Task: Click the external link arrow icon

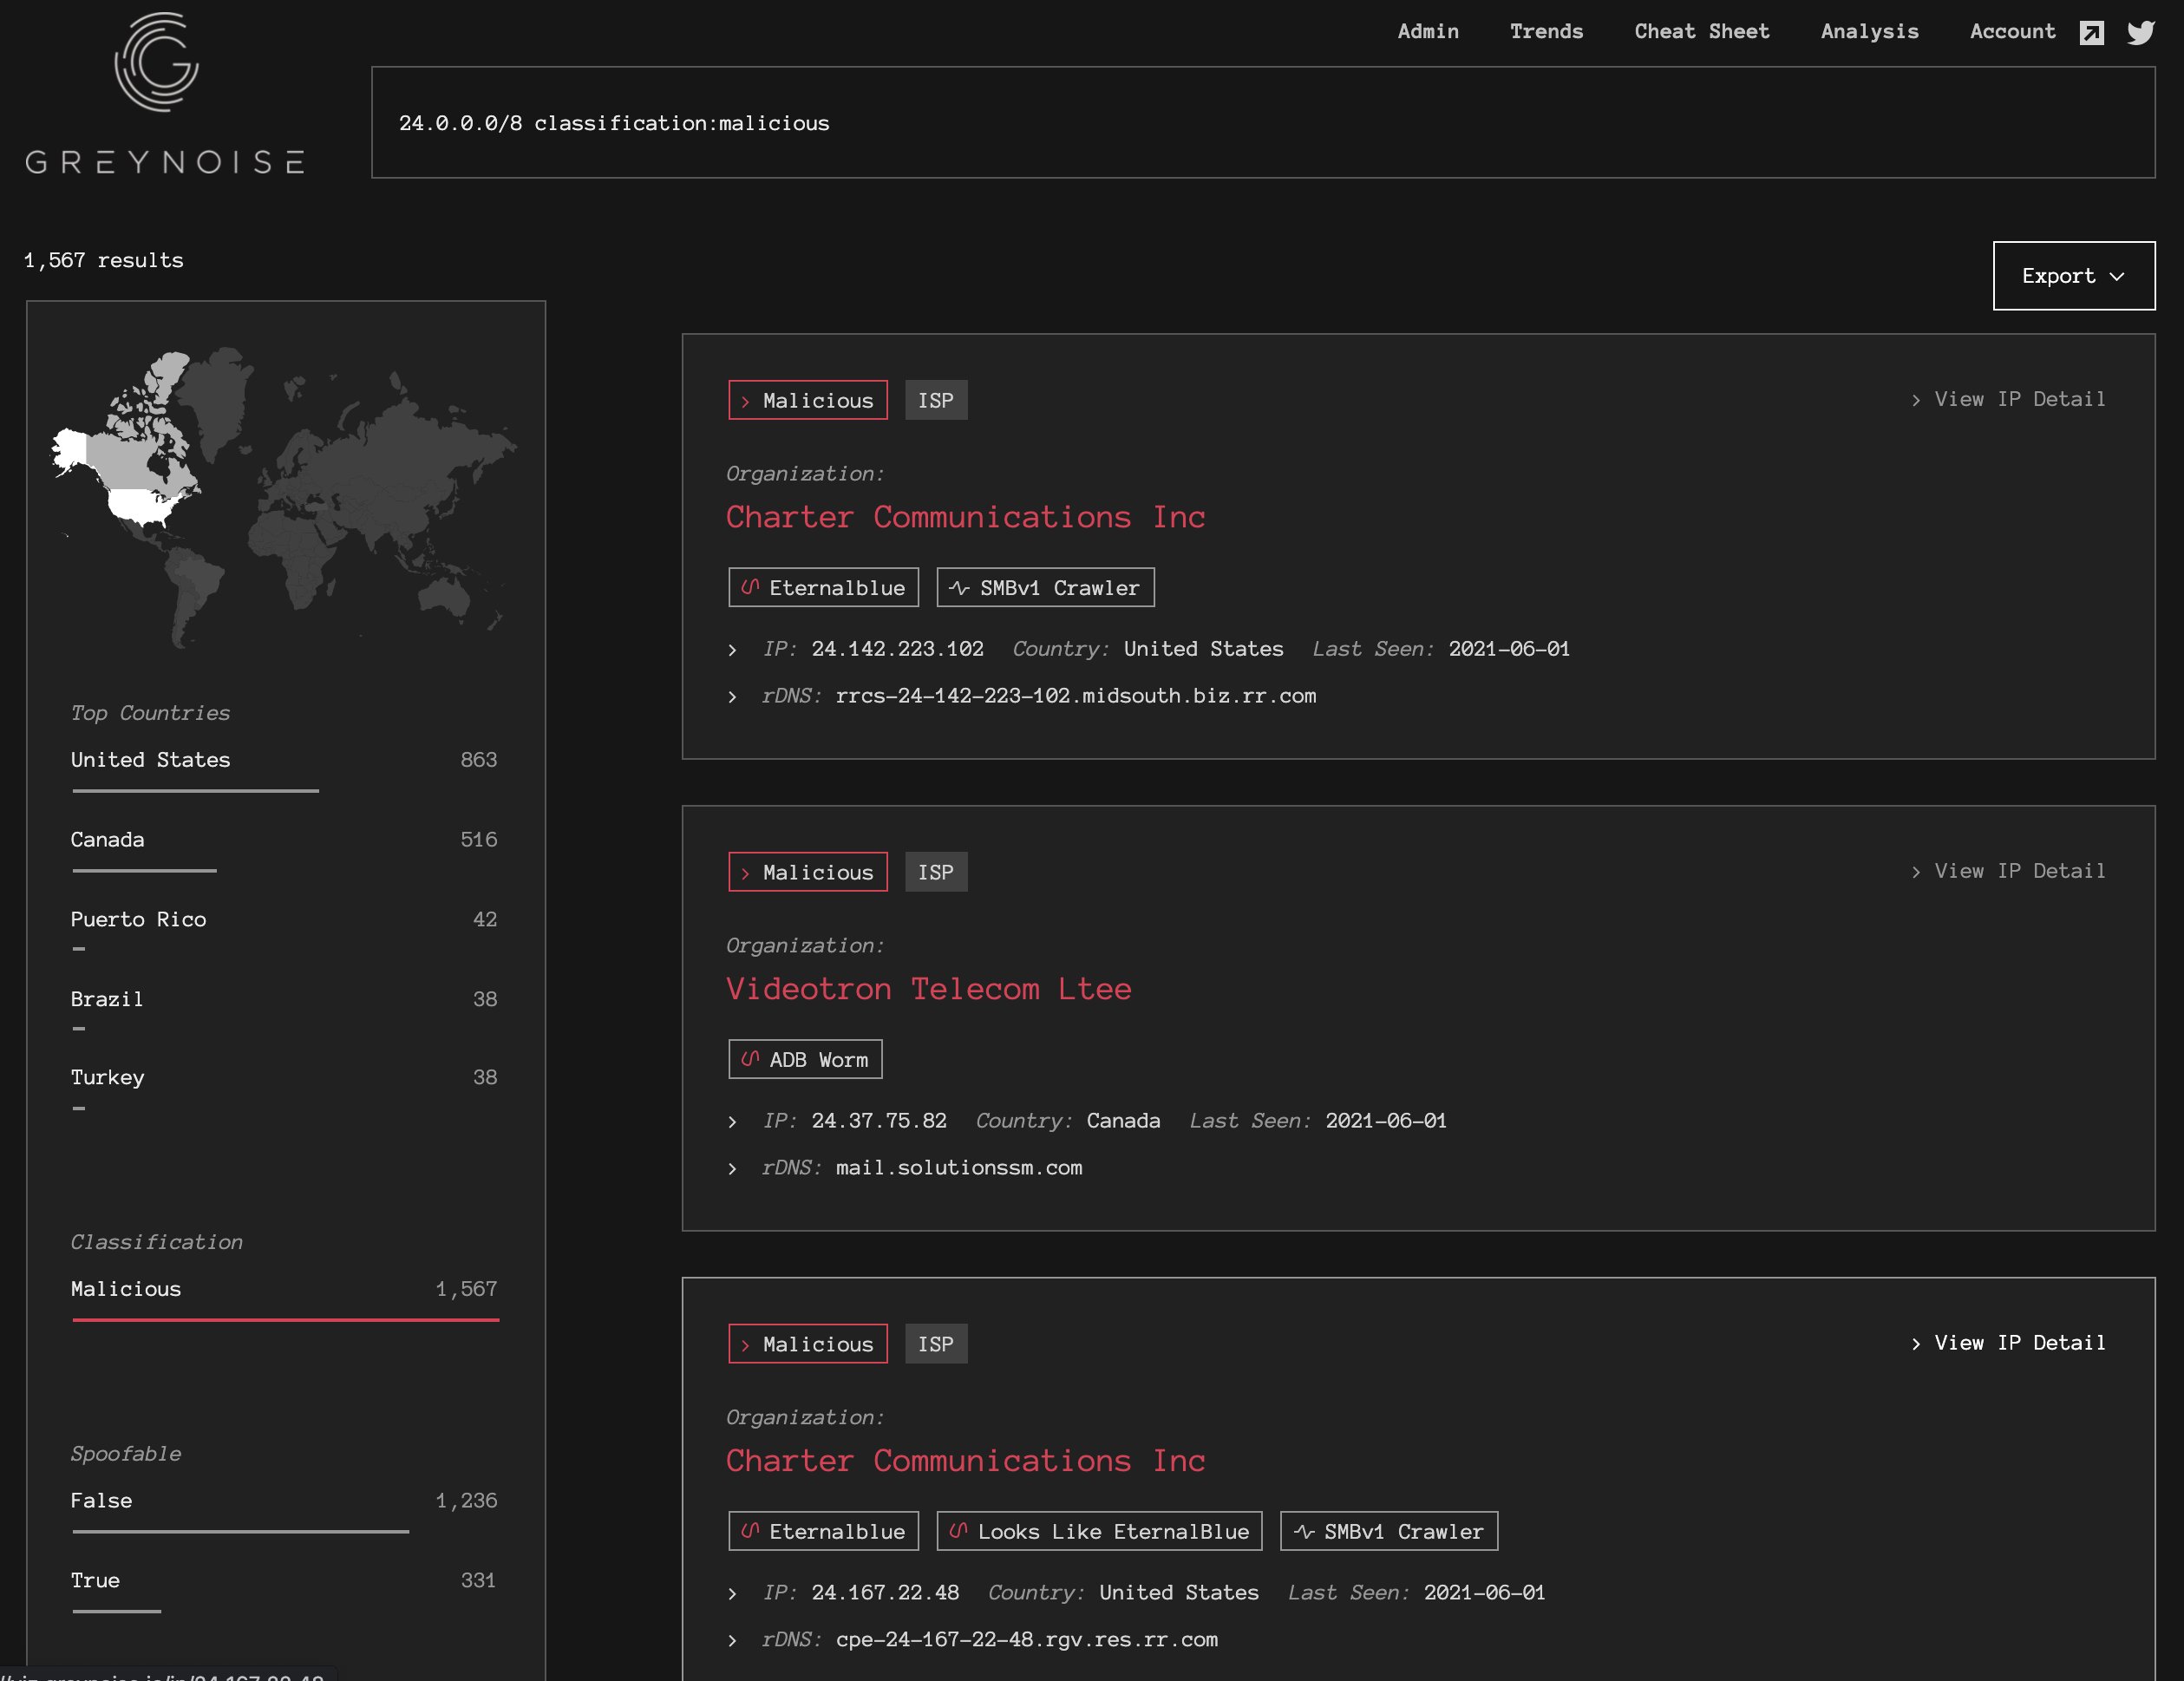Action: tap(2091, 33)
